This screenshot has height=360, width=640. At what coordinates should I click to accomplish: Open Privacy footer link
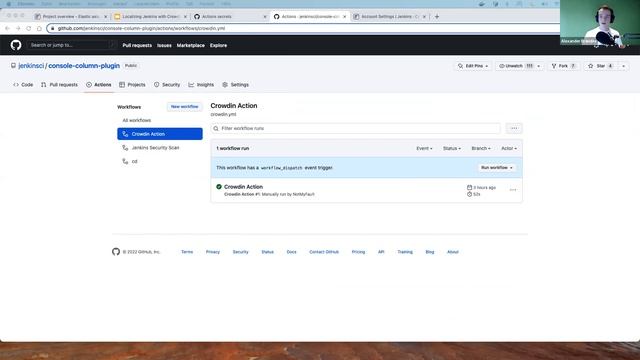[213, 252]
